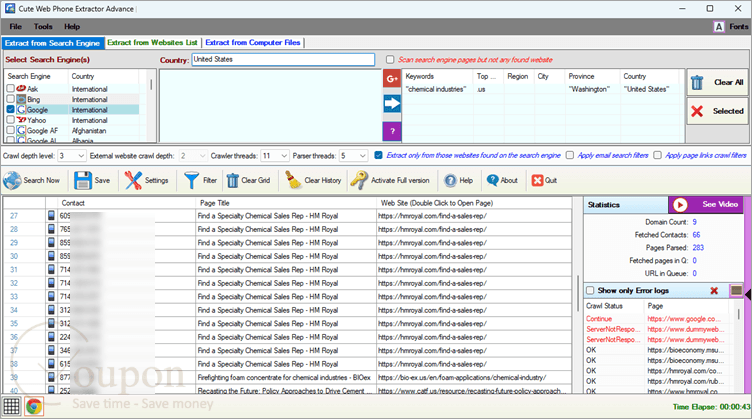
Task: Enable Apply page links crawl filters checkbox
Action: tap(658, 155)
